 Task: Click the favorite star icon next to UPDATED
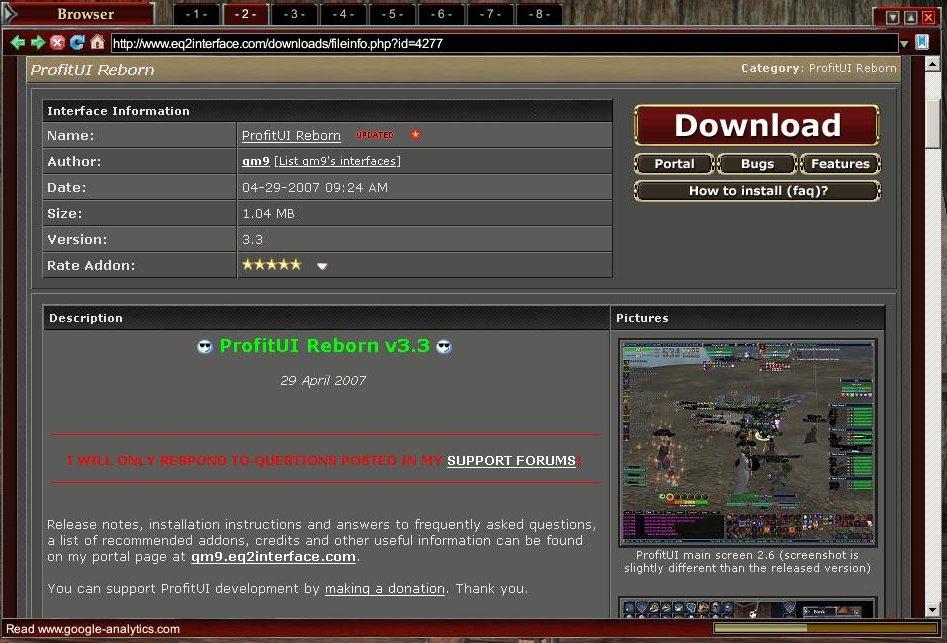[x=416, y=135]
